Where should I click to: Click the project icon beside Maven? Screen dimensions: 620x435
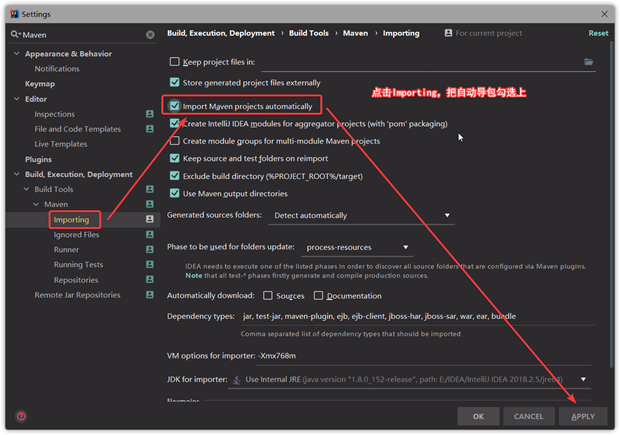click(x=150, y=204)
